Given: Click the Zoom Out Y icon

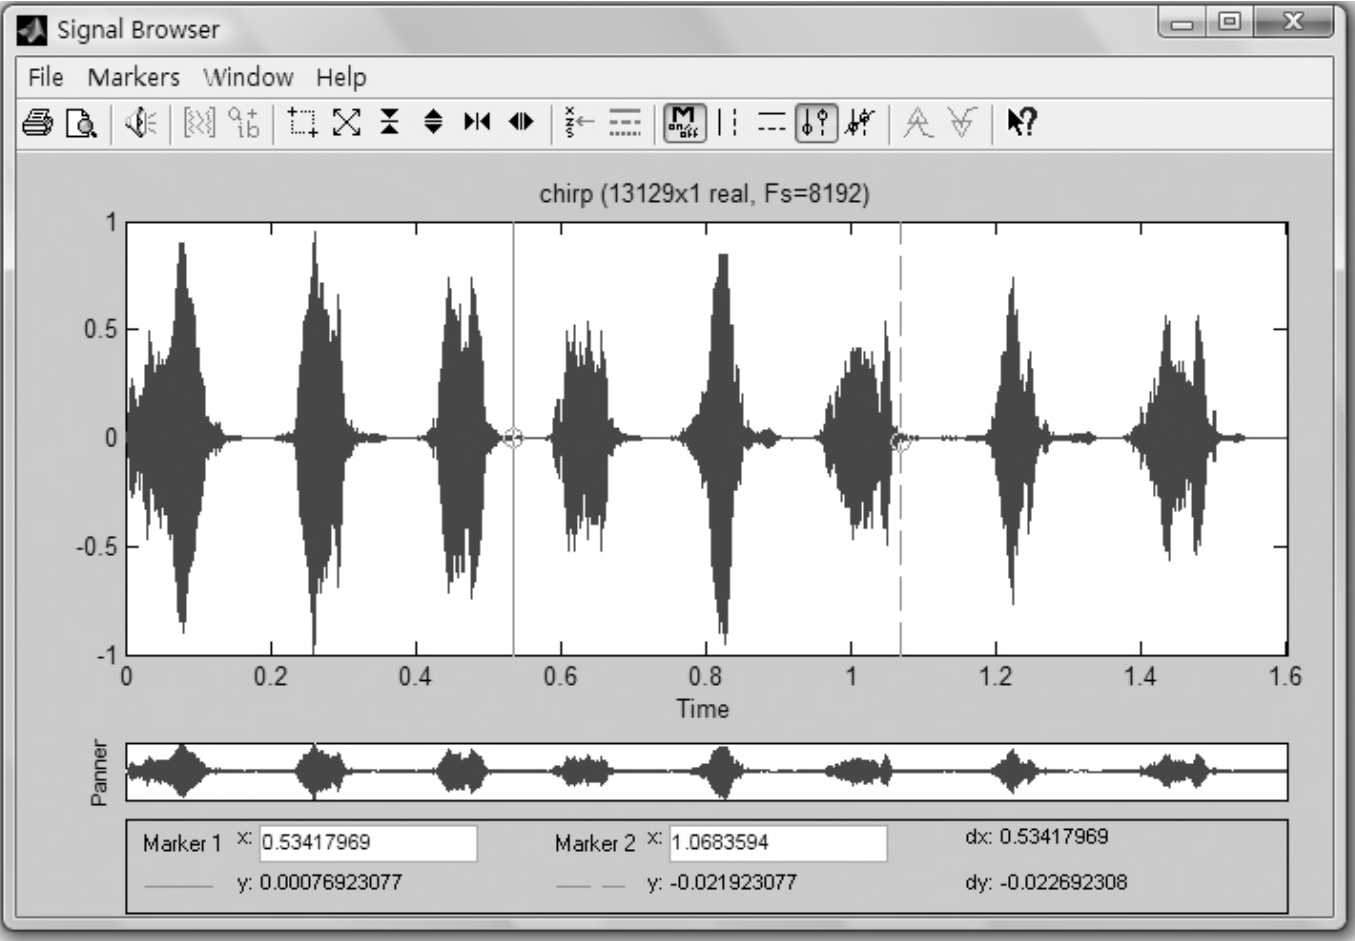Looking at the screenshot, I should tap(433, 123).
